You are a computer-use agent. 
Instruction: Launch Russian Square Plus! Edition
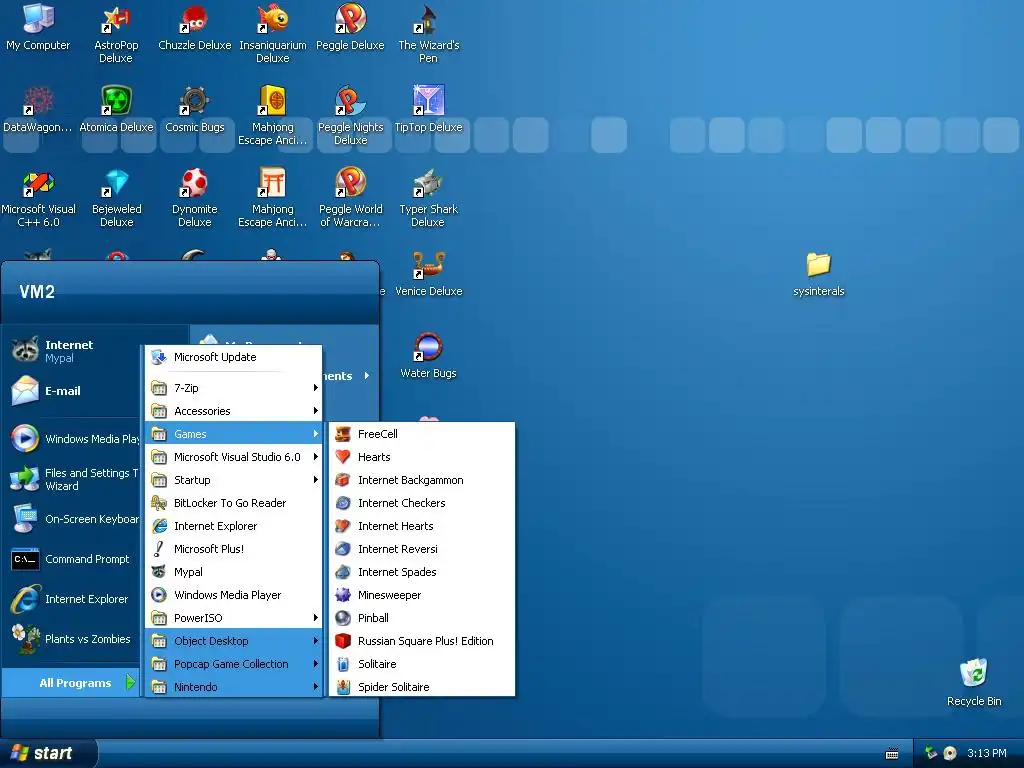click(x=422, y=641)
